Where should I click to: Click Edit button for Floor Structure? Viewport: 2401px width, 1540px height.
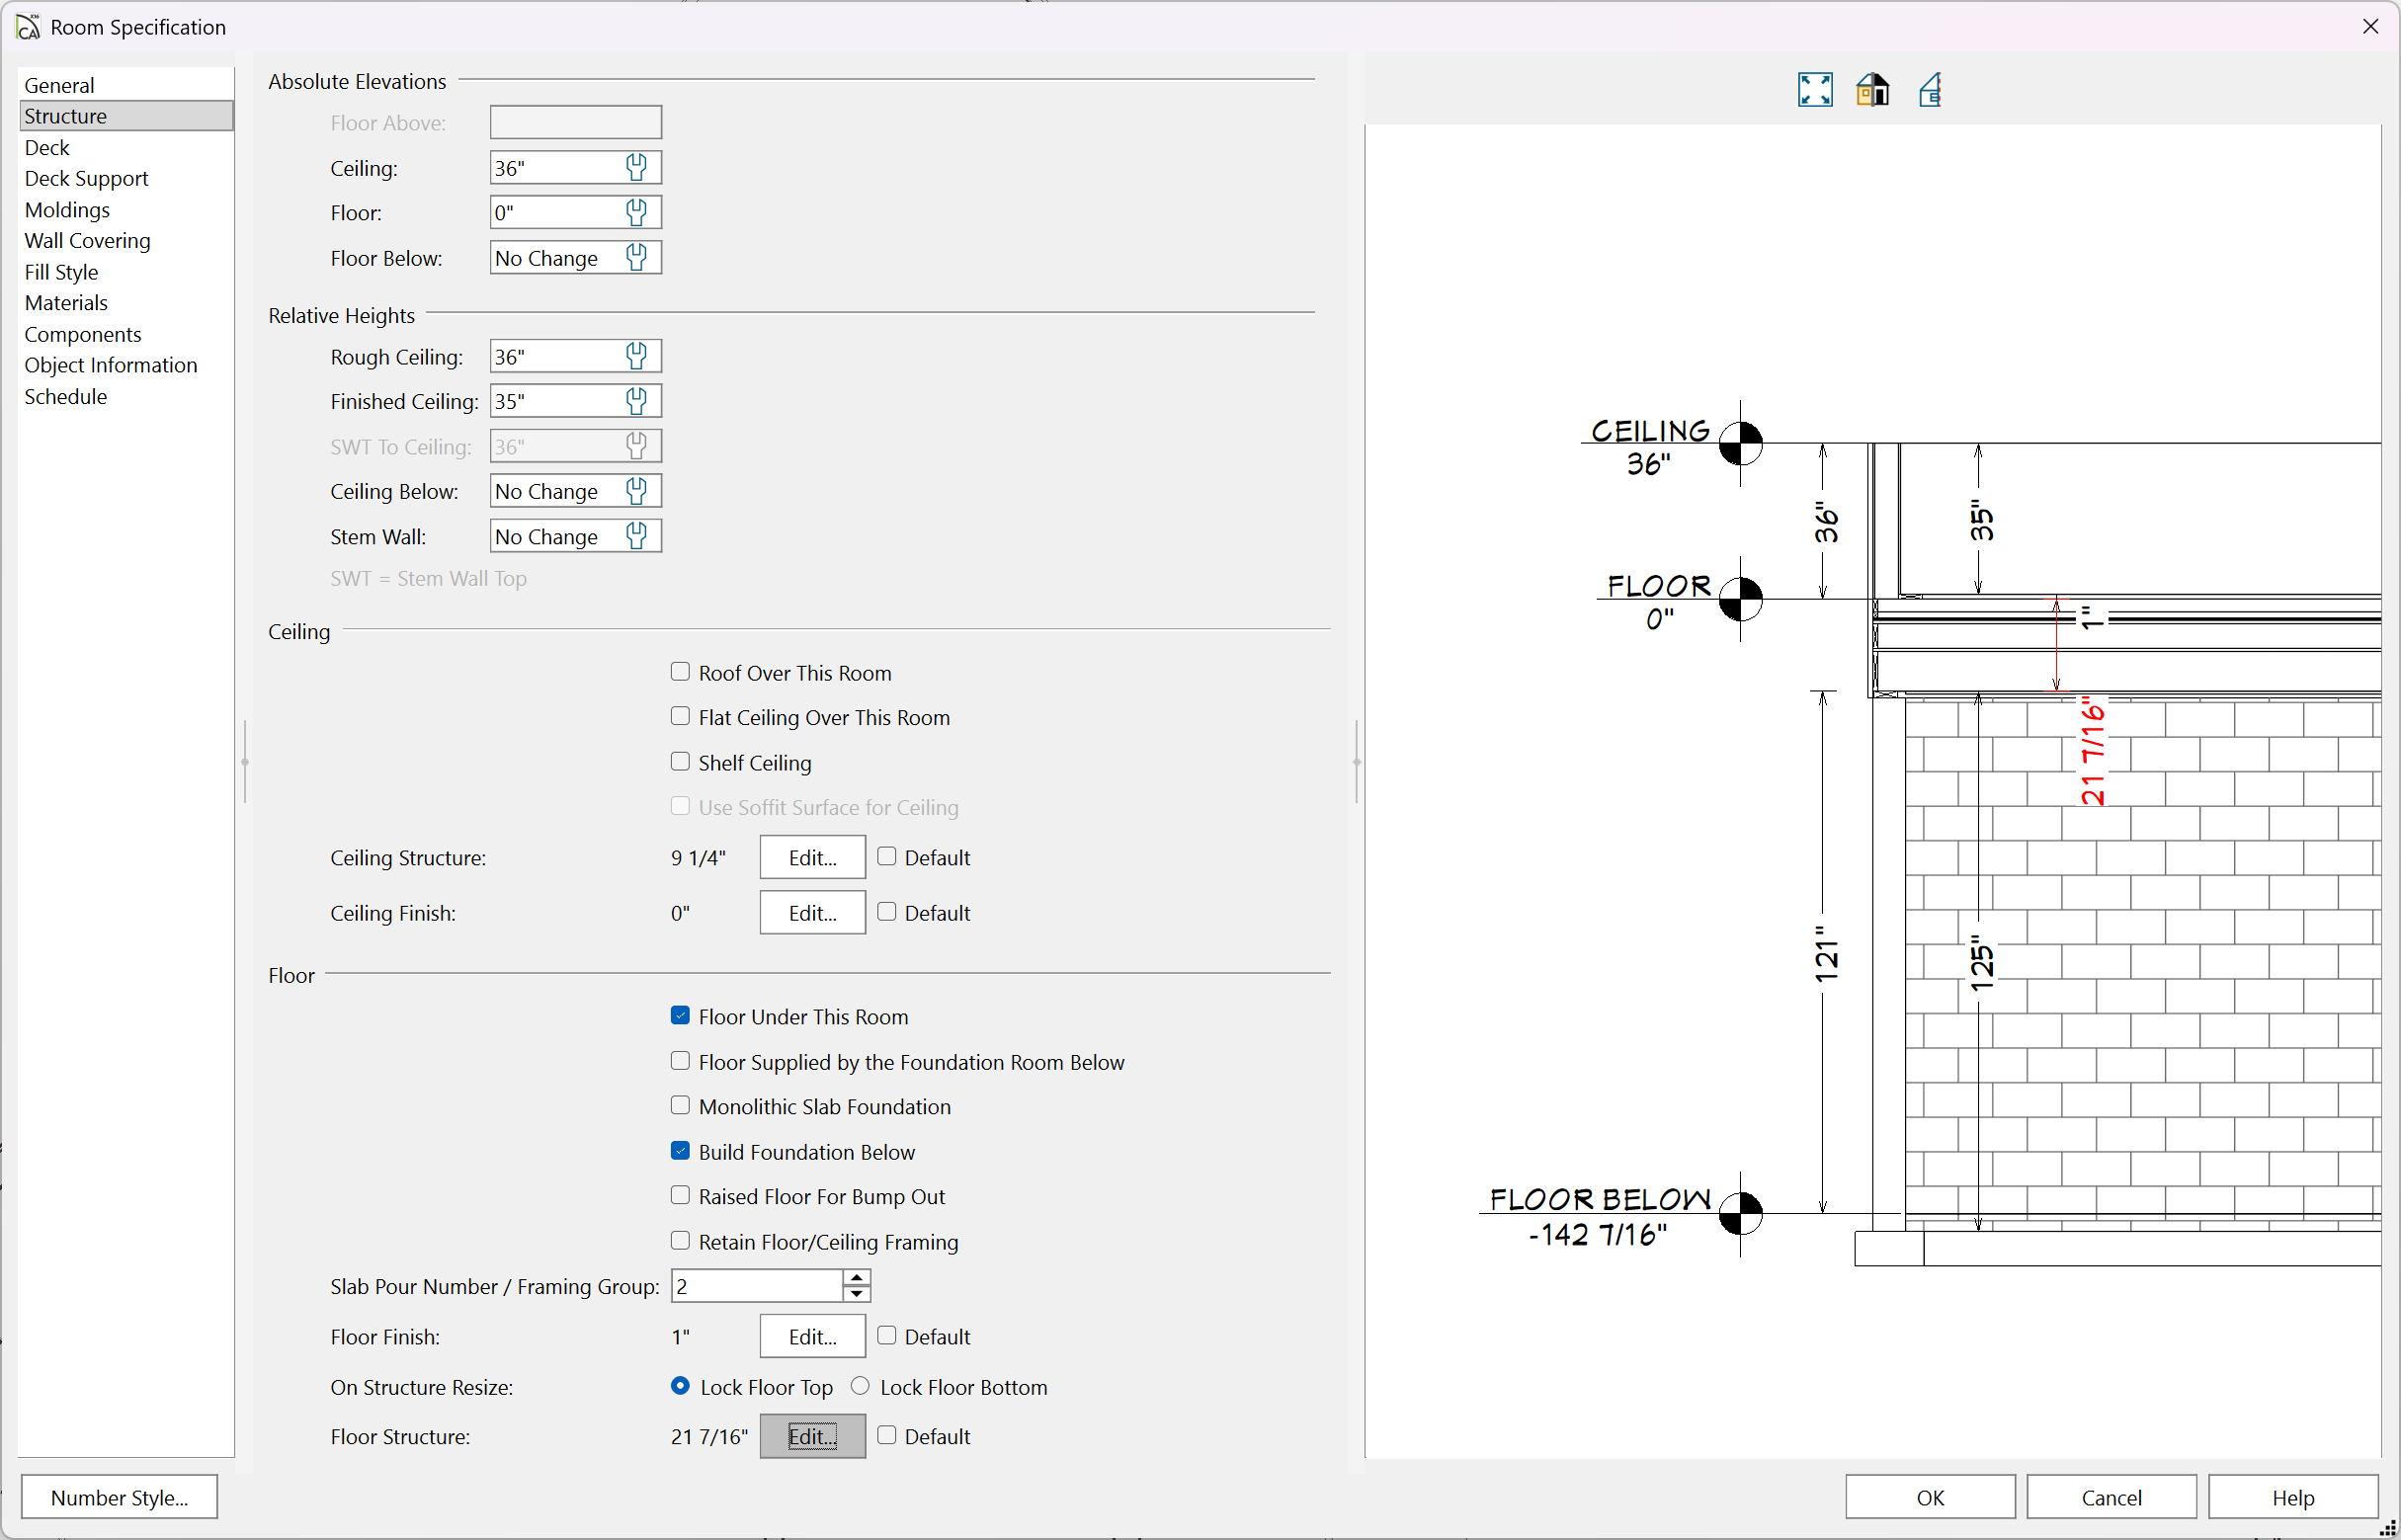click(812, 1436)
